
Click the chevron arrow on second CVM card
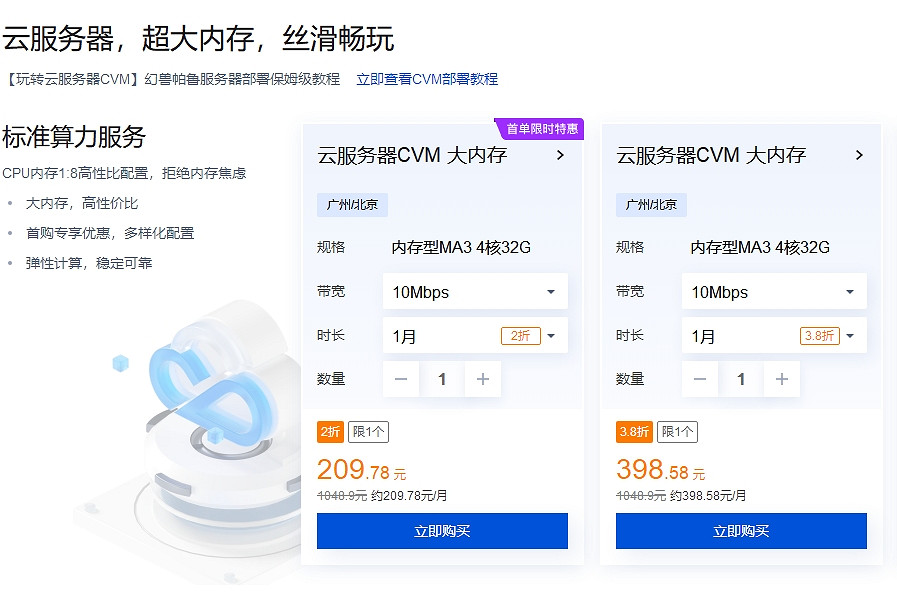click(x=859, y=155)
